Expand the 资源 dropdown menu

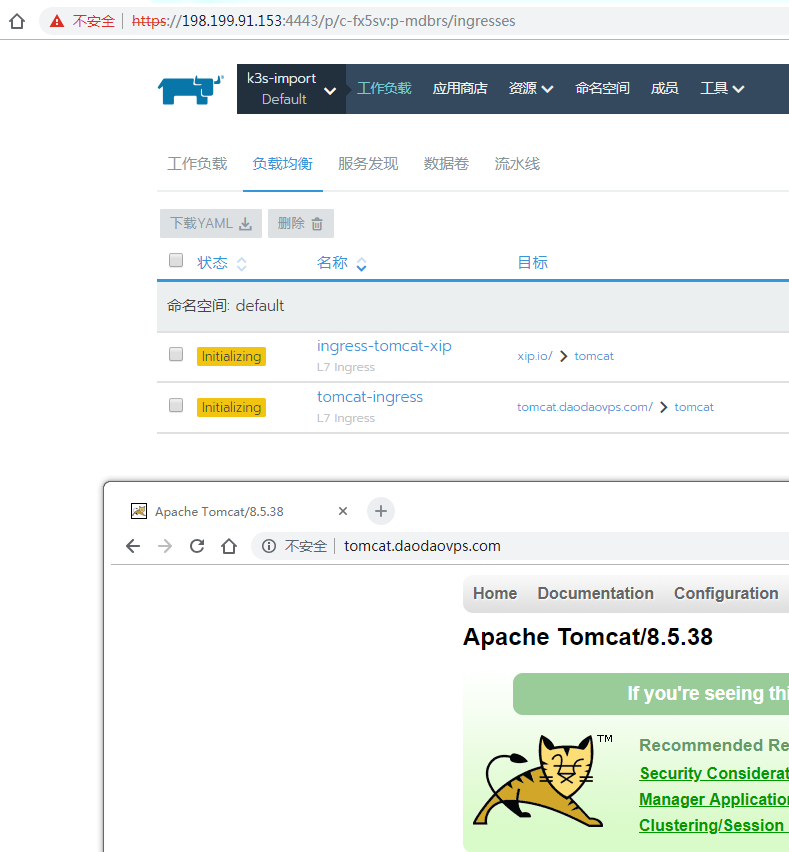coord(531,88)
